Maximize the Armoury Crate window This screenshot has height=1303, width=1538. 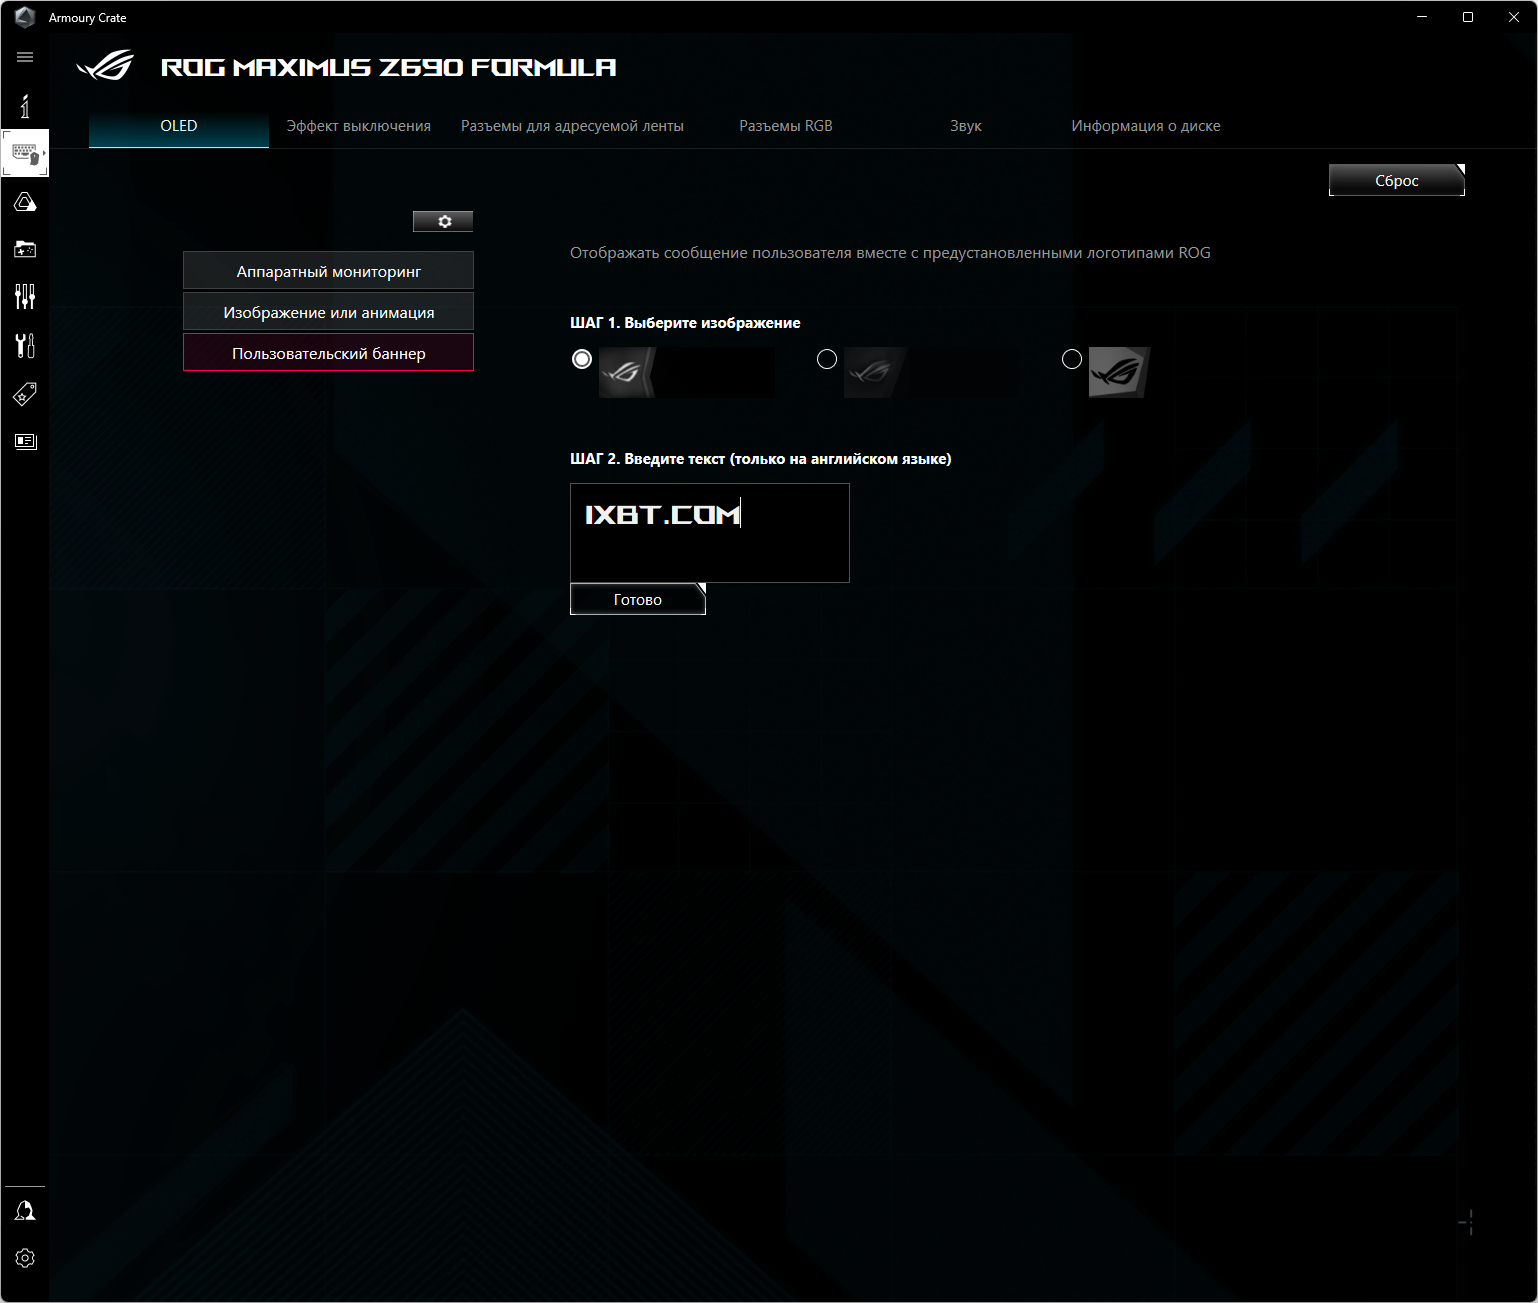pos(1468,17)
